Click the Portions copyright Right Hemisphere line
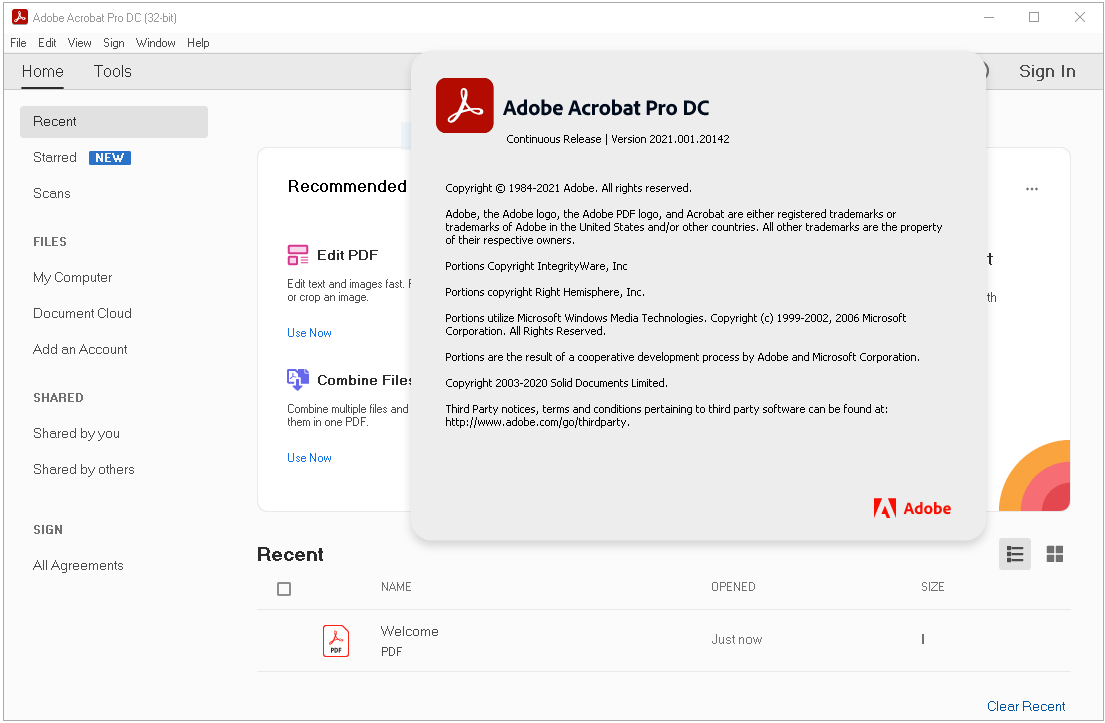 545,292
